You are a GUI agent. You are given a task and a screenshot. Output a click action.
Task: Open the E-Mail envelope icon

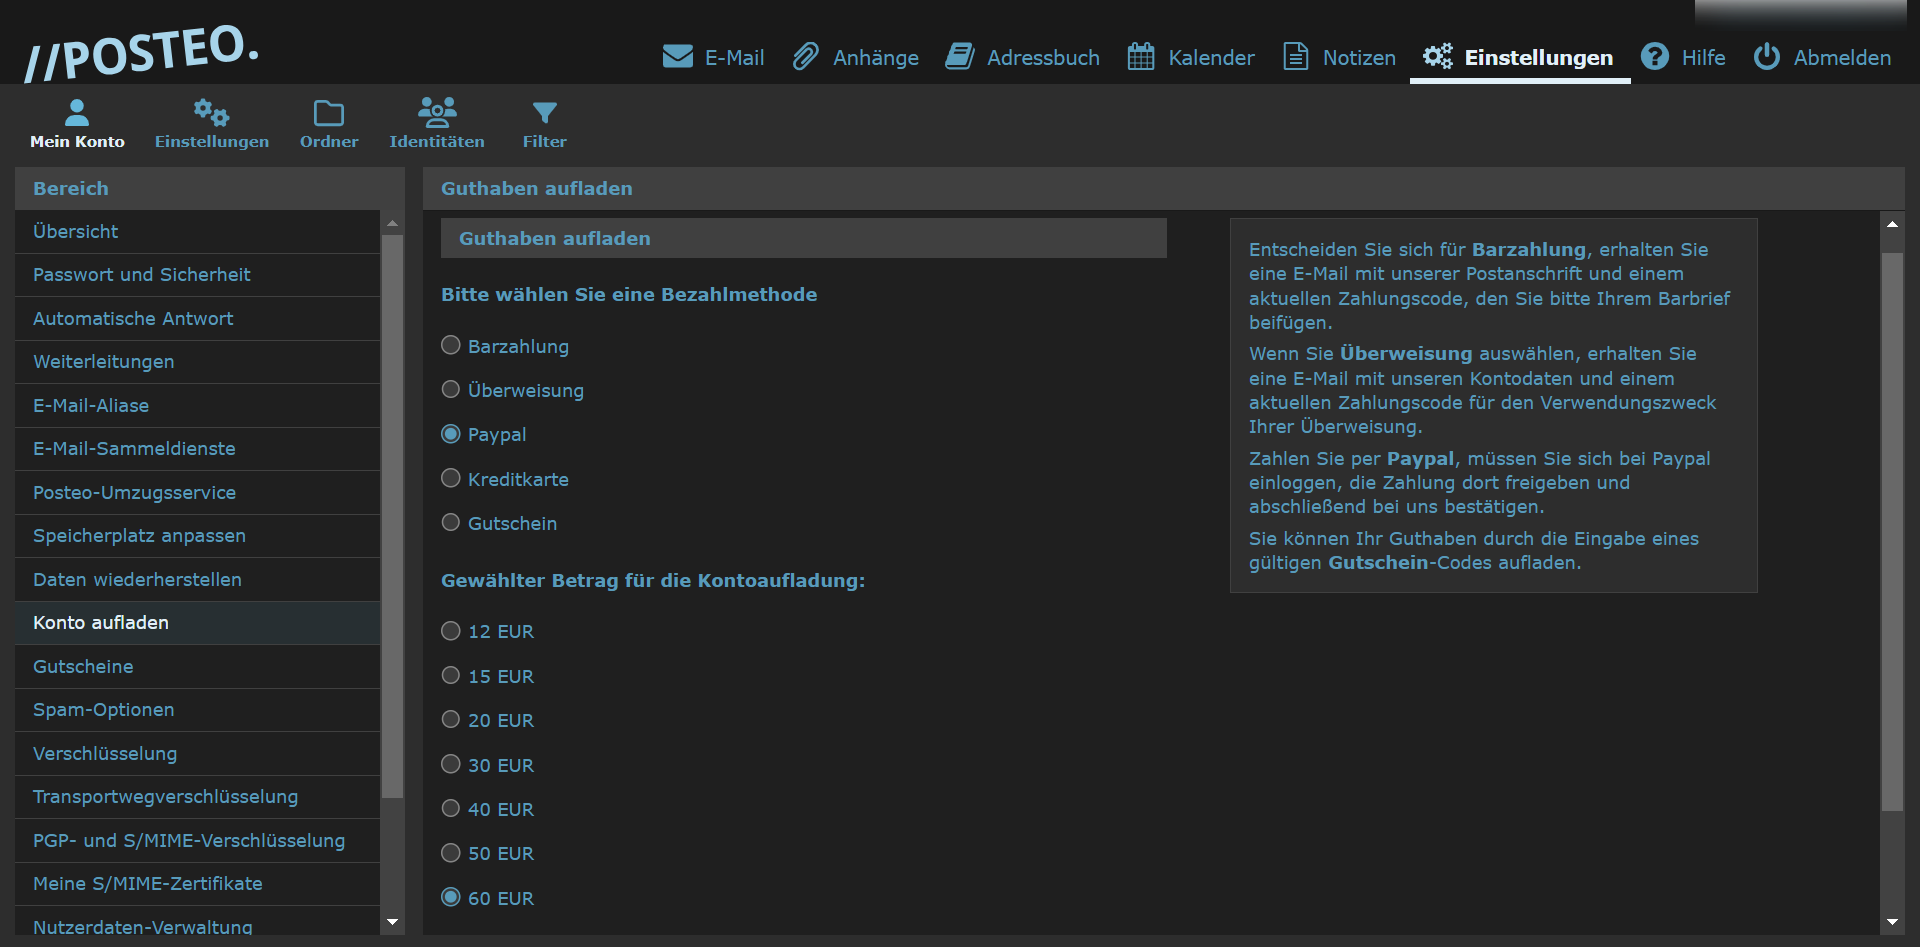point(677,57)
